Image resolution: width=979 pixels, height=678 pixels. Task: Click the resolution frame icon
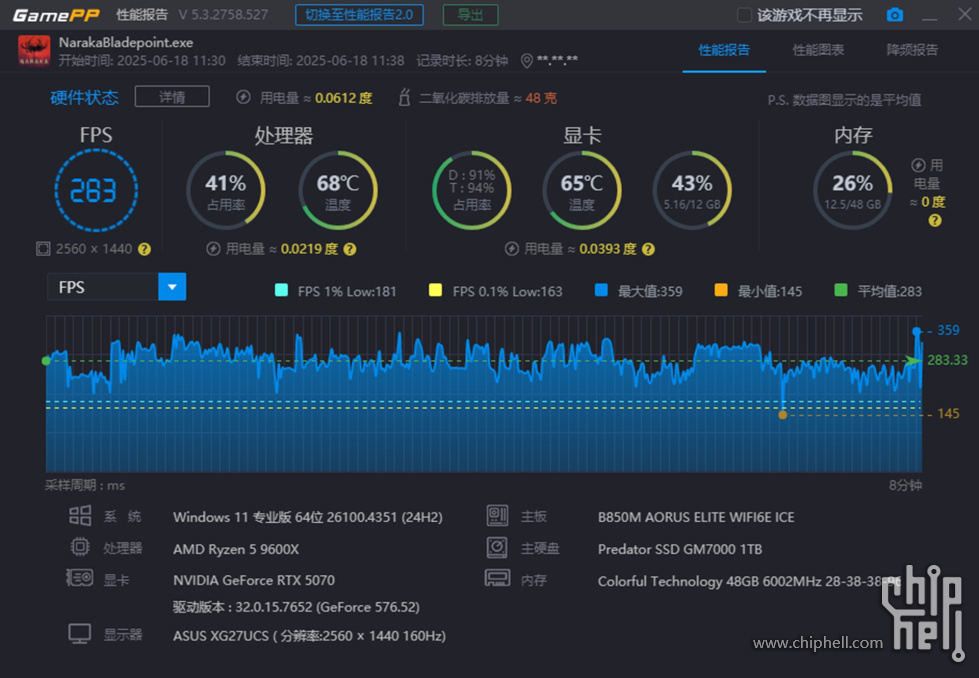point(42,249)
